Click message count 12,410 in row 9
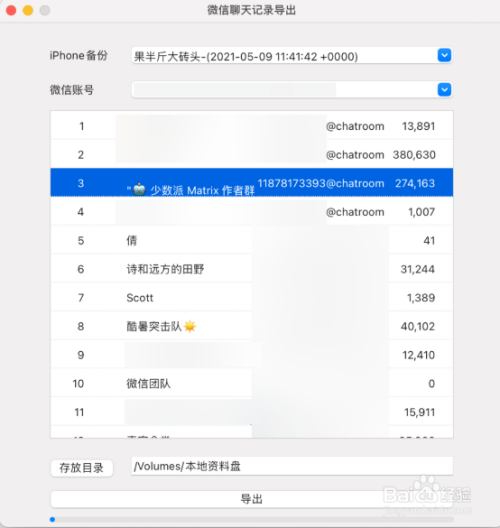500x528 pixels. tap(419, 355)
